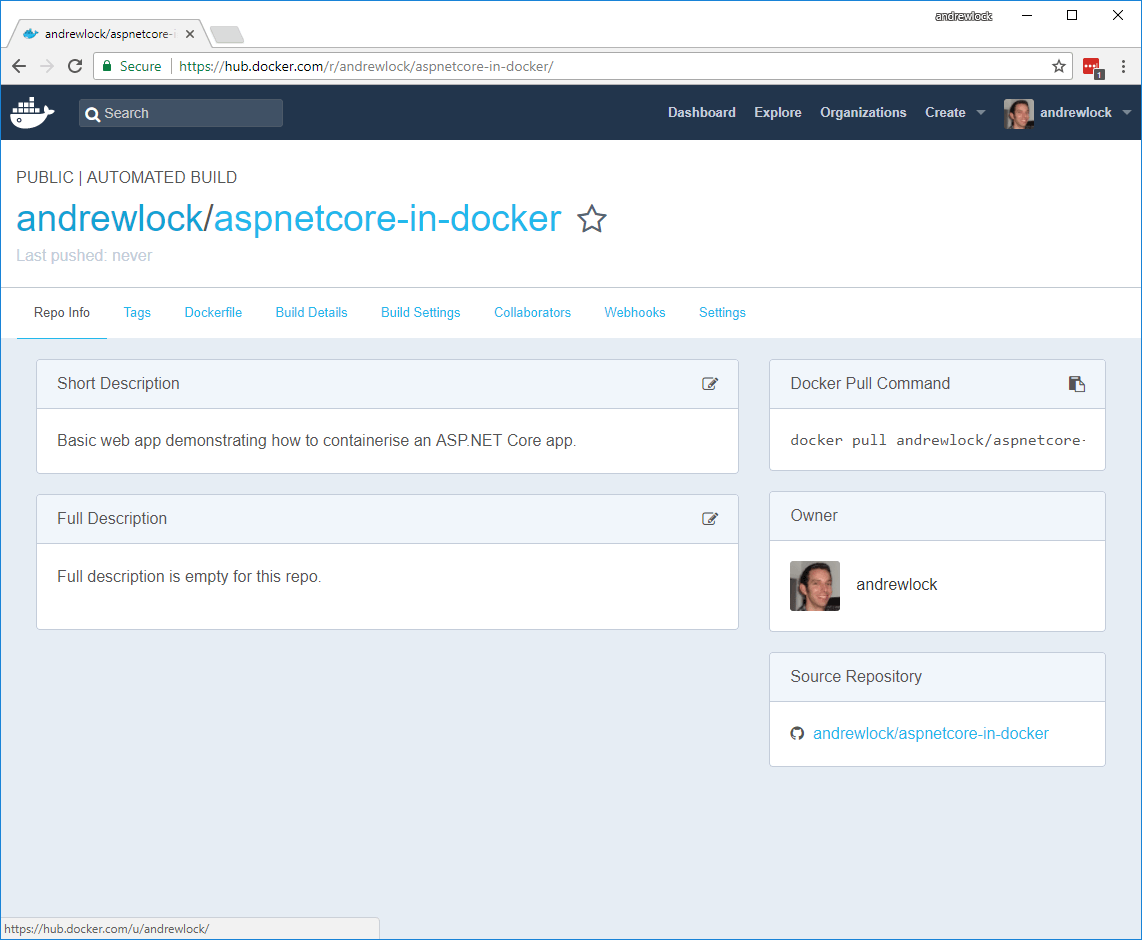This screenshot has height=940, width=1142.
Task: Open the andrewlock/aspnetcore-in-docker source repository link
Action: (x=931, y=733)
